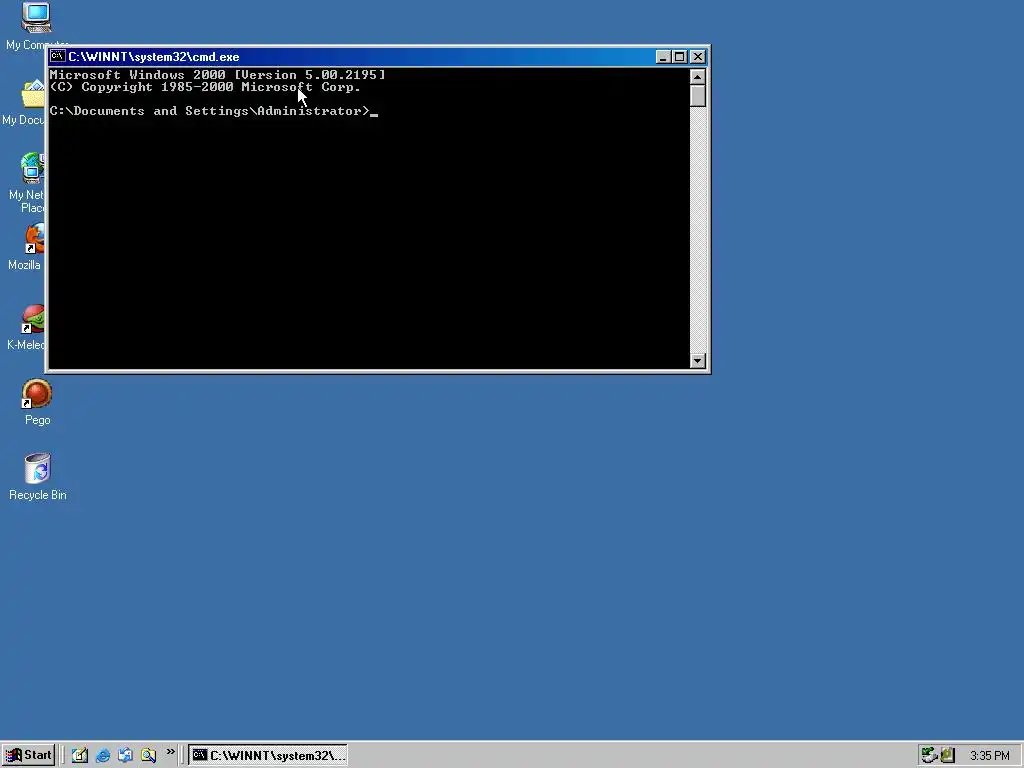
Task: Open the Start menu
Action: [28, 755]
